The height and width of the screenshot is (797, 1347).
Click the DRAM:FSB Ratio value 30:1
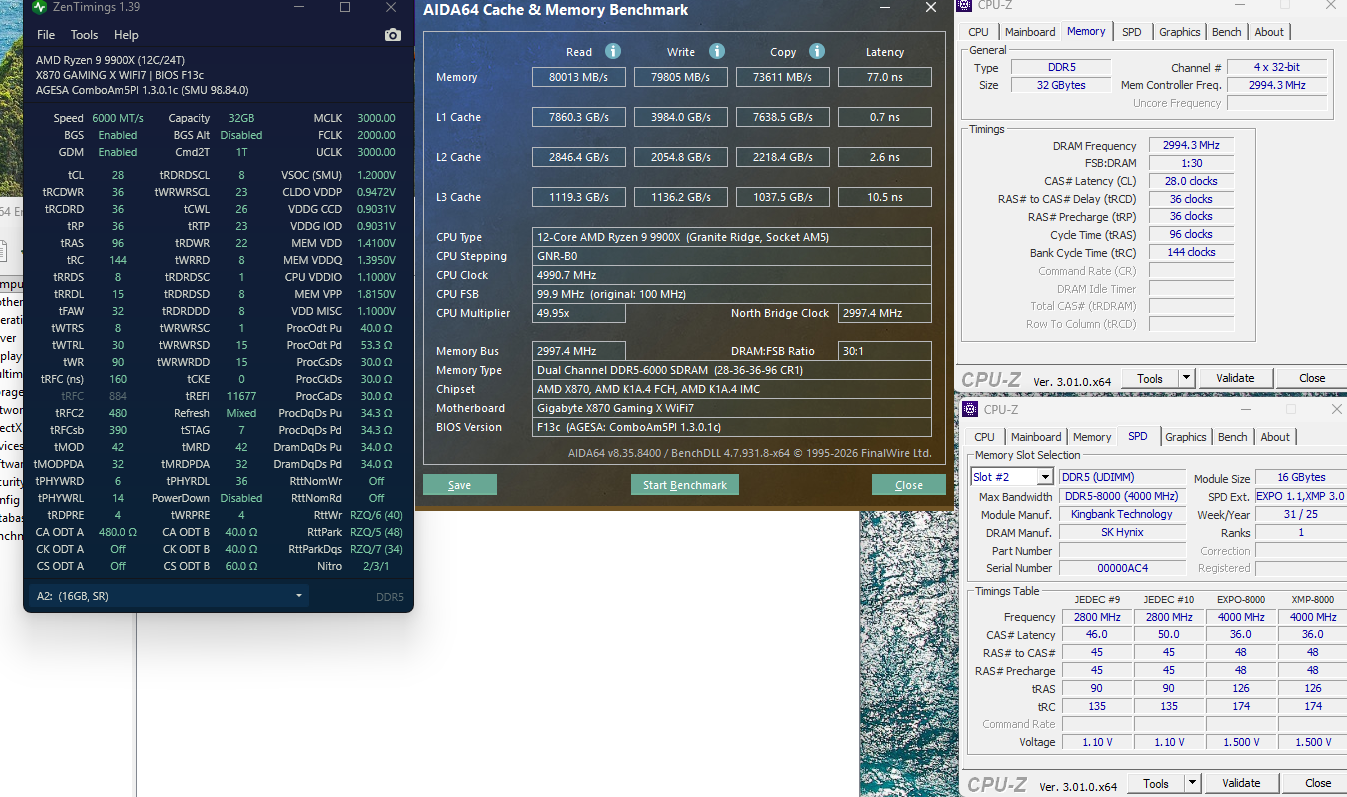885,351
